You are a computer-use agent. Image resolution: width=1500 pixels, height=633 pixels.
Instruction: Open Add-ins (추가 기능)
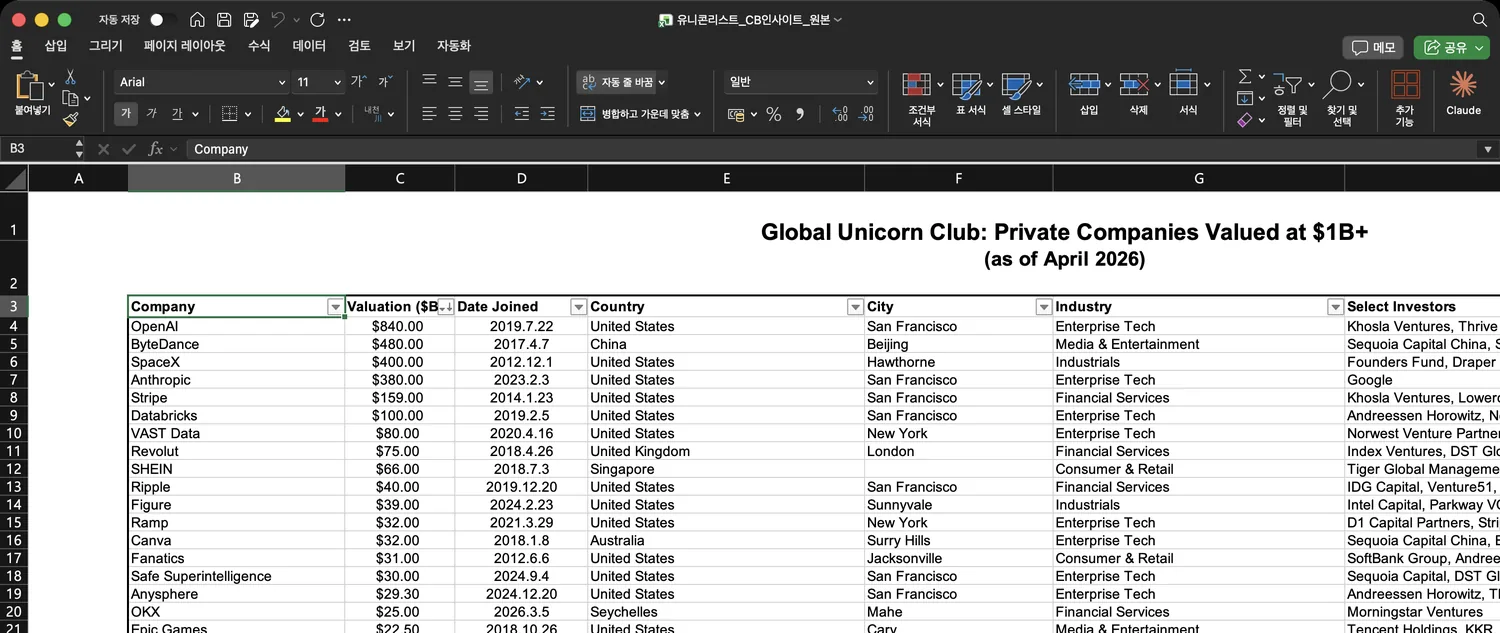point(1405,98)
